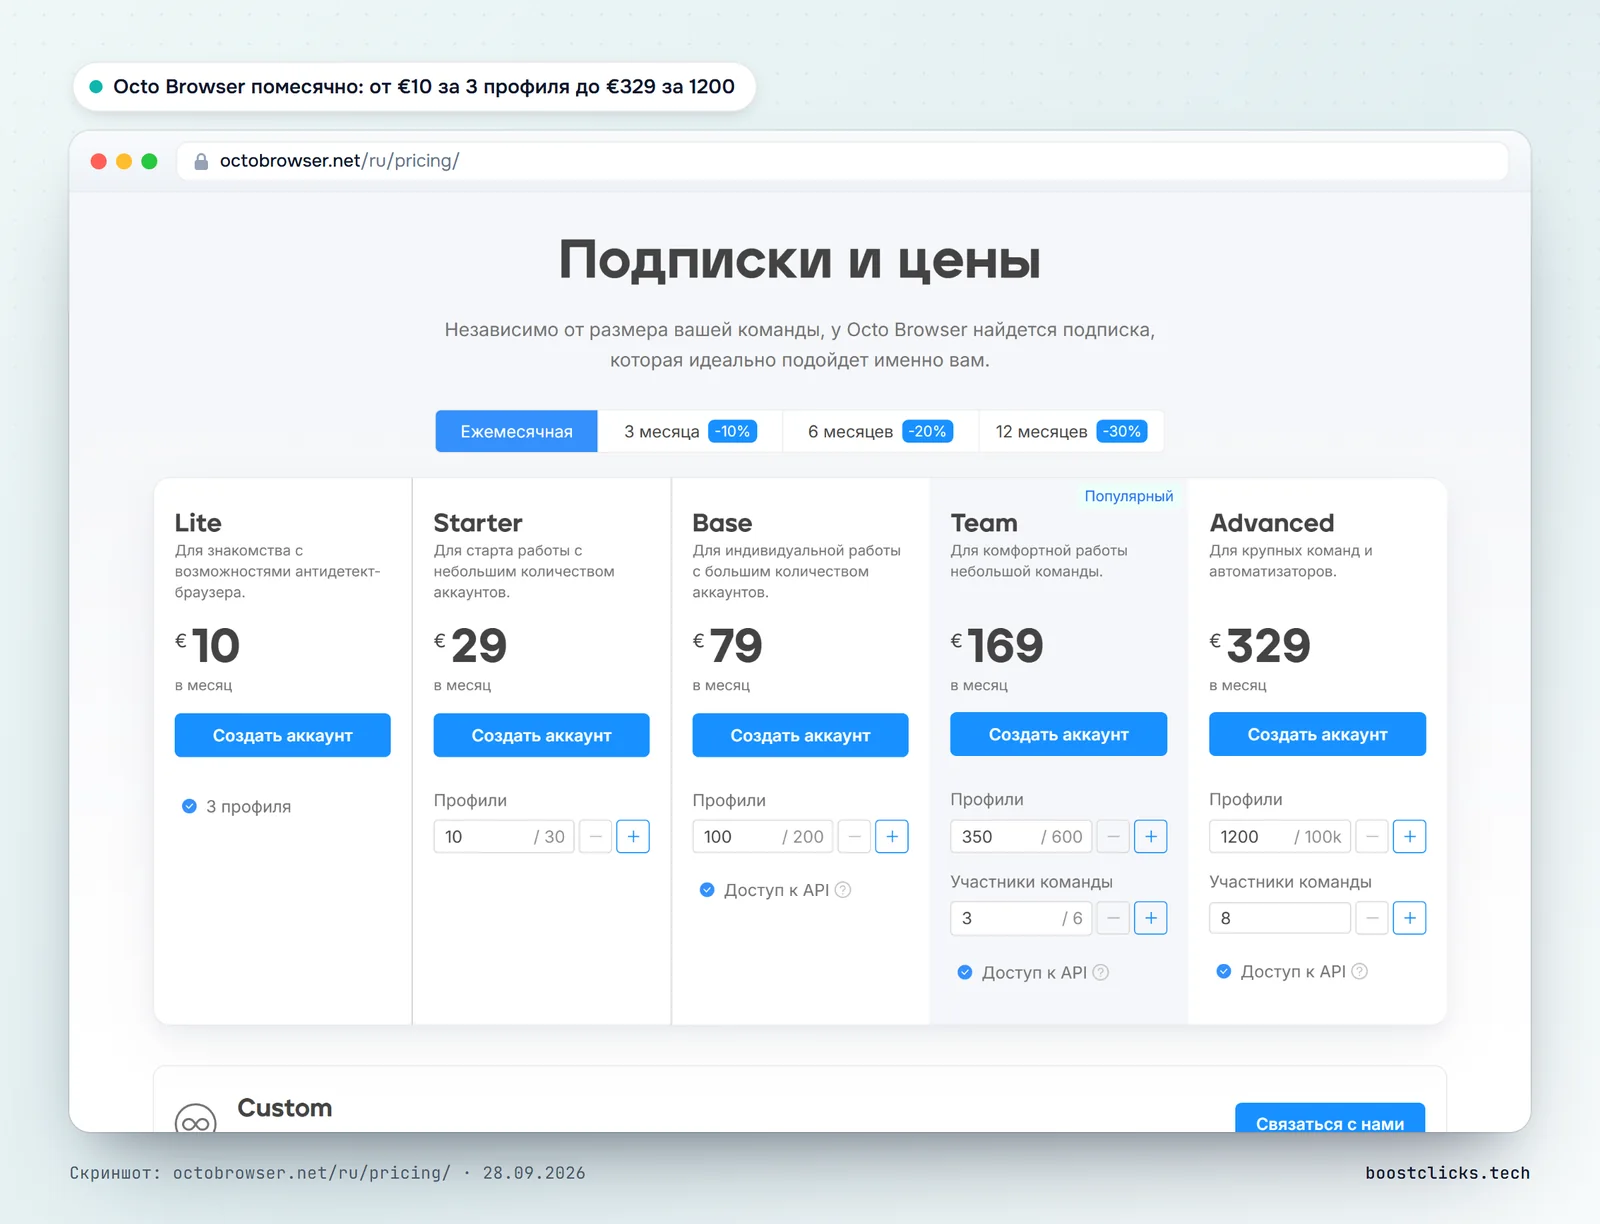Create account for the Advanced plan
Viewport: 1600px width, 1224px height.
point(1318,734)
